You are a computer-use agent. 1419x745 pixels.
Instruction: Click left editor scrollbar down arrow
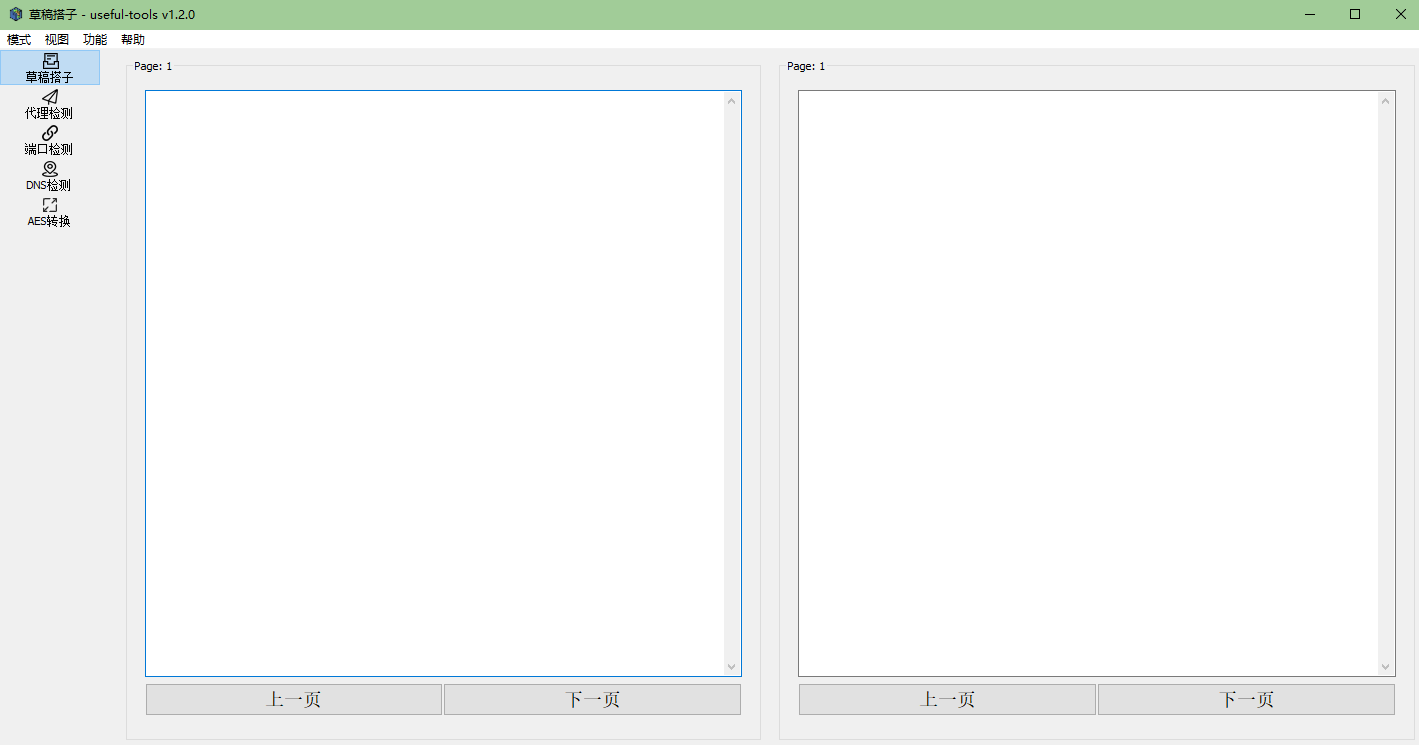[x=732, y=667]
